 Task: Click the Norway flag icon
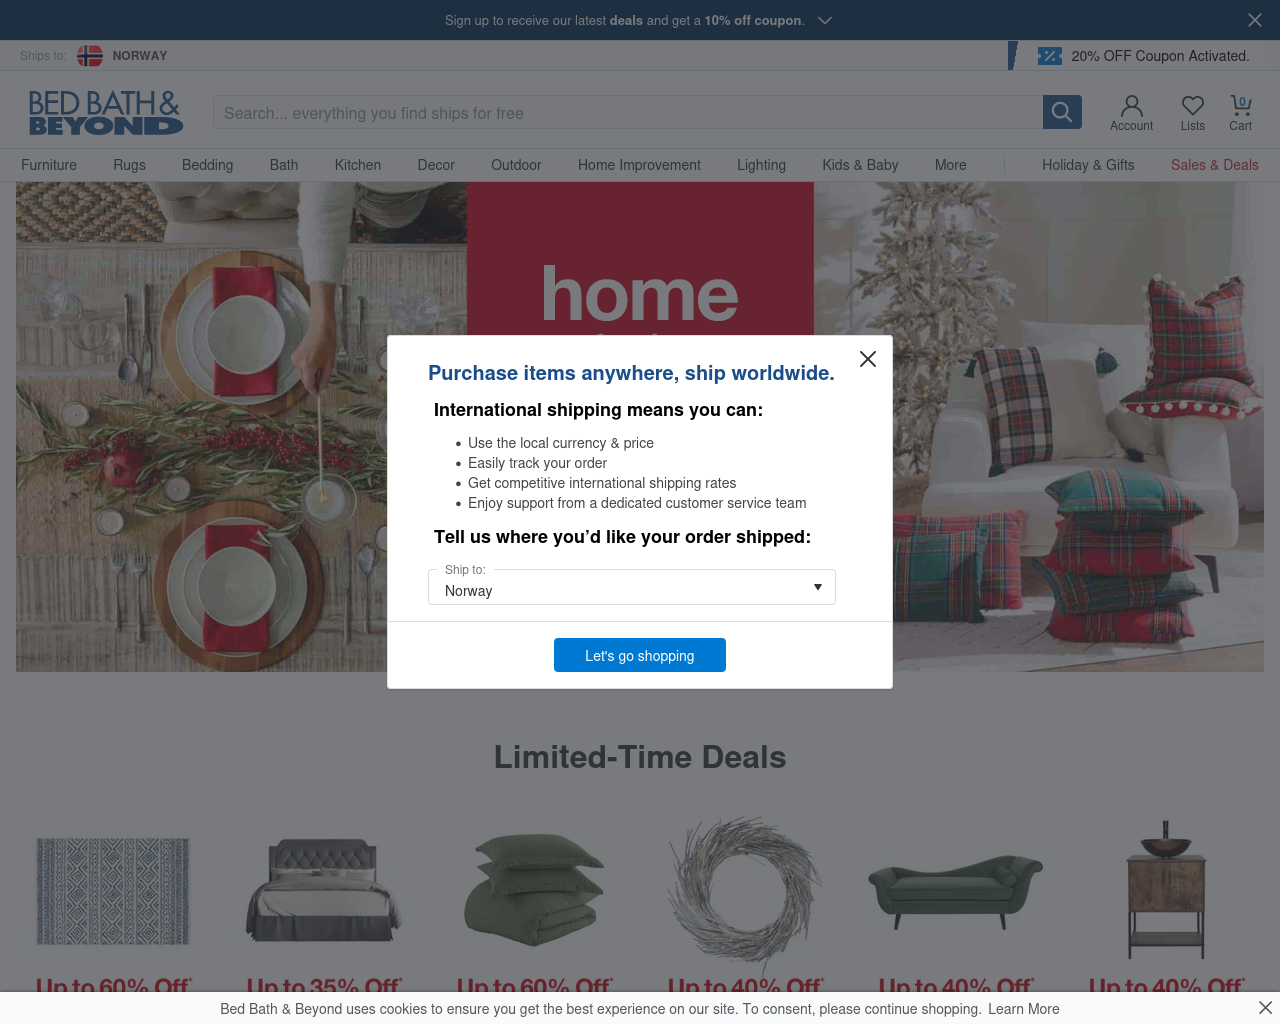coord(90,56)
